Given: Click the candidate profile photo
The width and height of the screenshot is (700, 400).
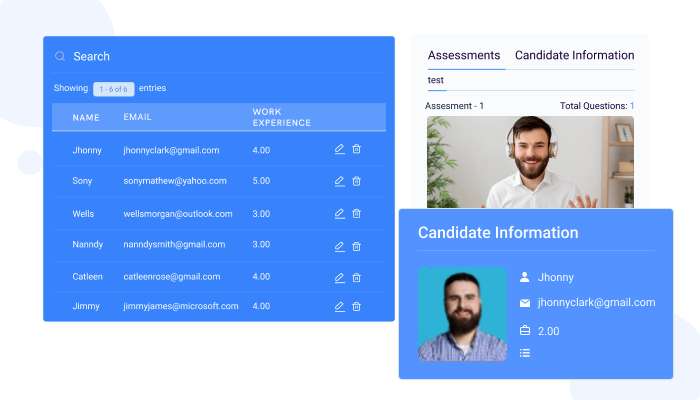Looking at the screenshot, I should [462, 314].
